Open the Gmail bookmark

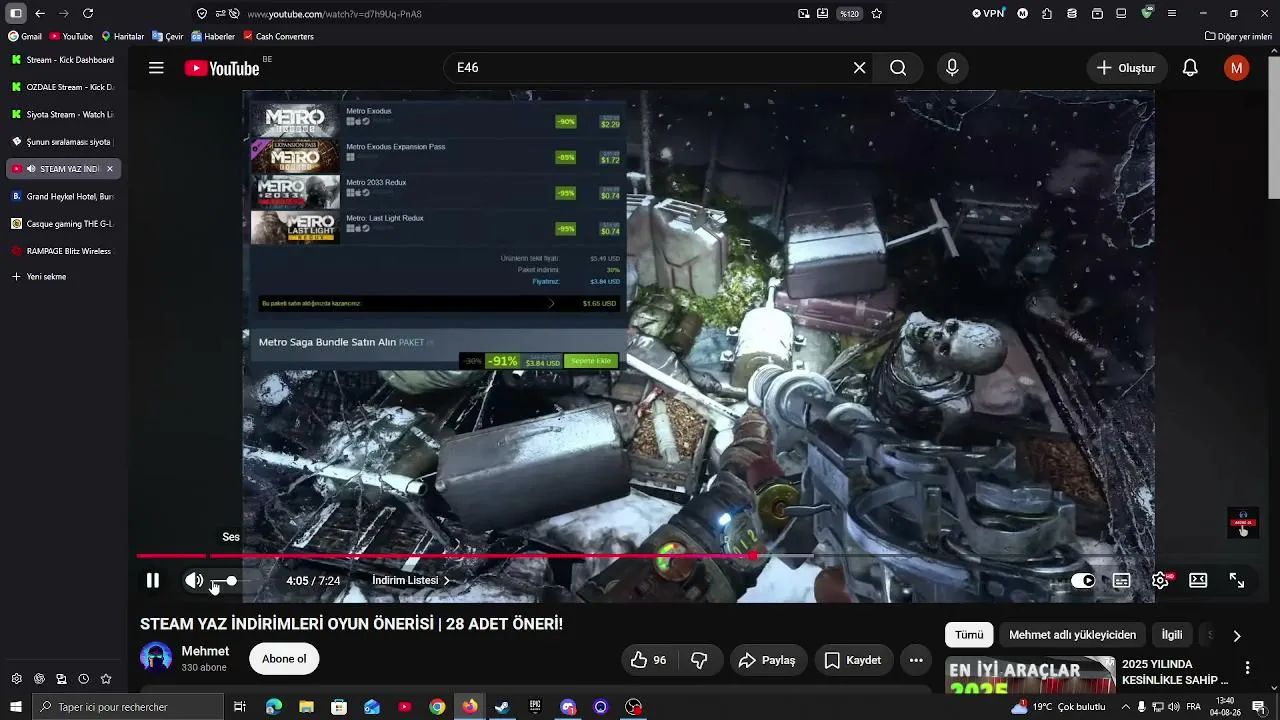point(25,37)
